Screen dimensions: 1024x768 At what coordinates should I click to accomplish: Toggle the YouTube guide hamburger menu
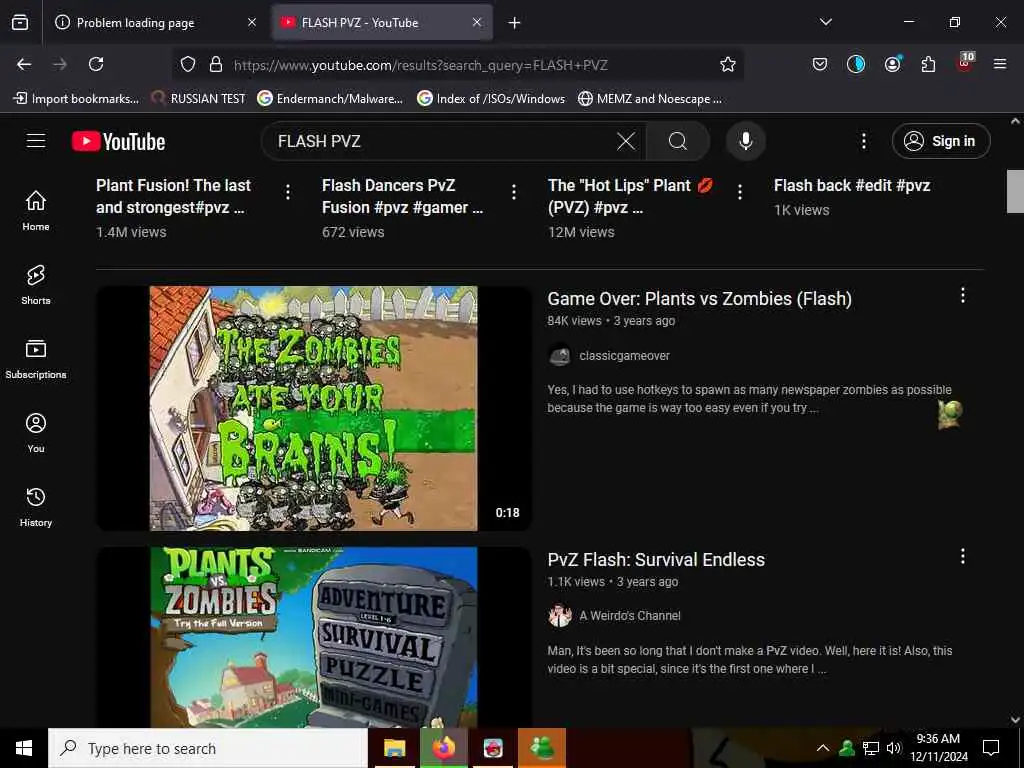(36, 141)
